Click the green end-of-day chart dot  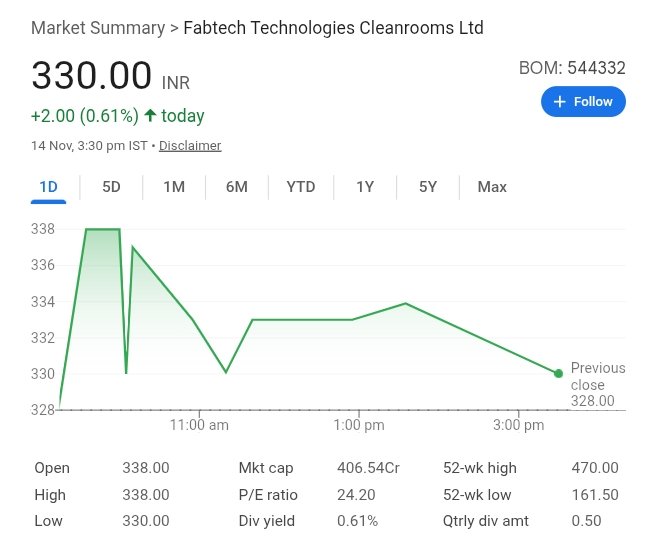(x=558, y=373)
